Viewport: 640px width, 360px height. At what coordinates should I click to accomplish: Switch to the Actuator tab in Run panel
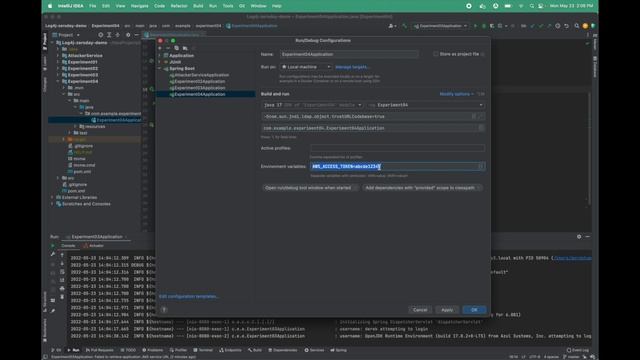(93, 246)
